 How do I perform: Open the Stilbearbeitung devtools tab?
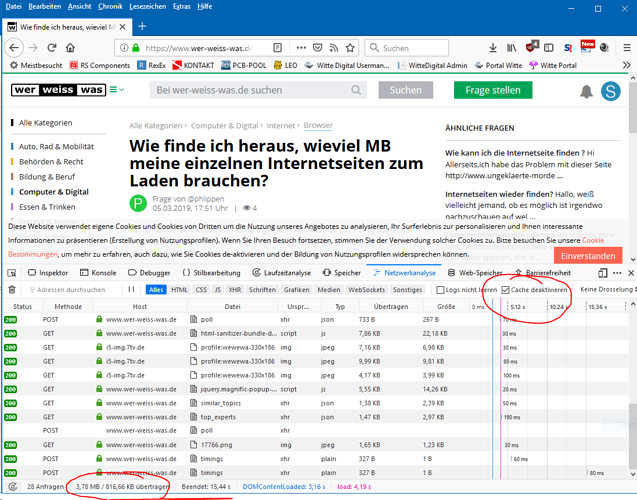pos(211,273)
